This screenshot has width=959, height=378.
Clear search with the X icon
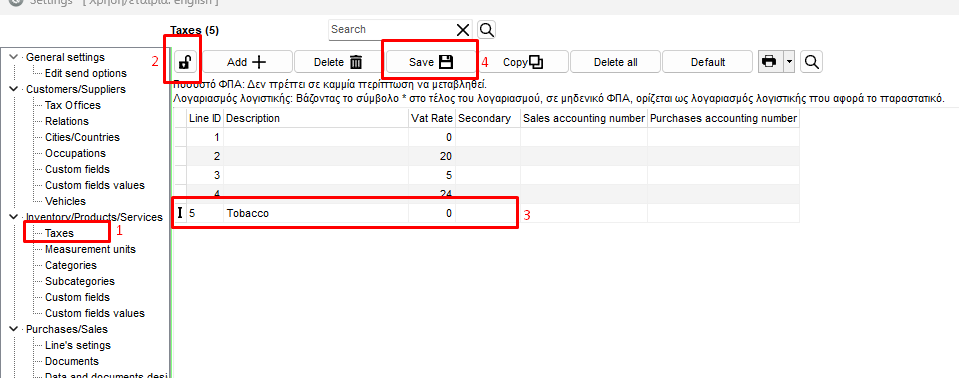point(463,30)
